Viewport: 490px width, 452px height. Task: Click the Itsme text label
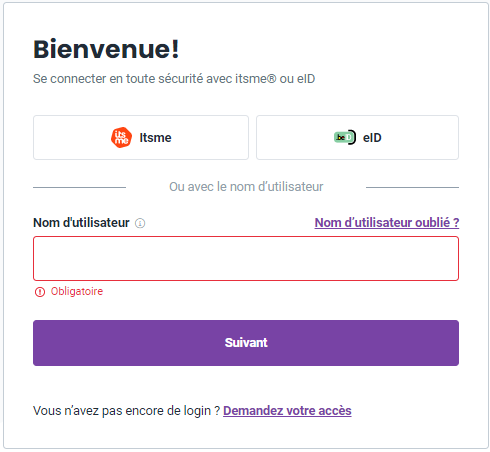point(155,138)
